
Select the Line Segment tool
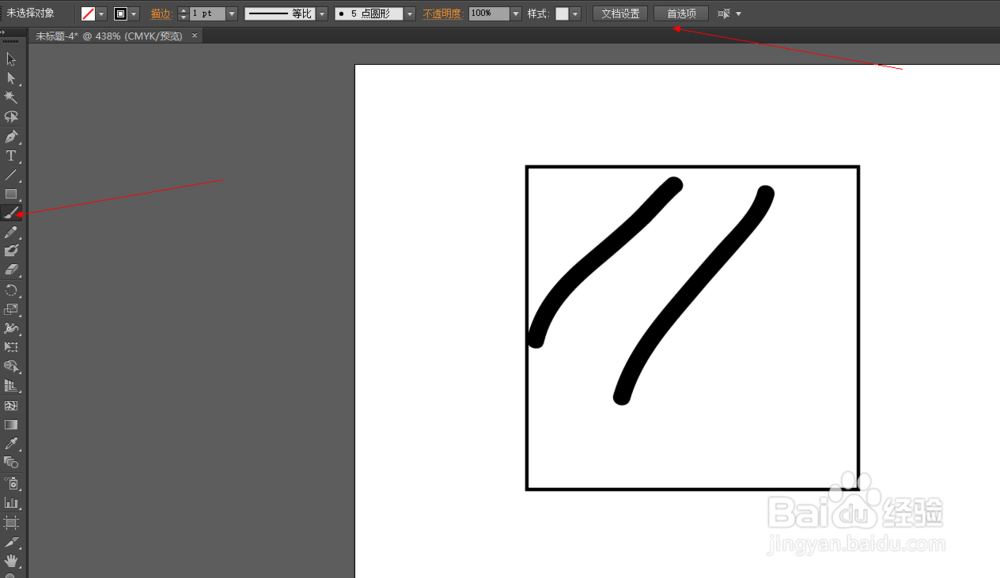(11, 175)
